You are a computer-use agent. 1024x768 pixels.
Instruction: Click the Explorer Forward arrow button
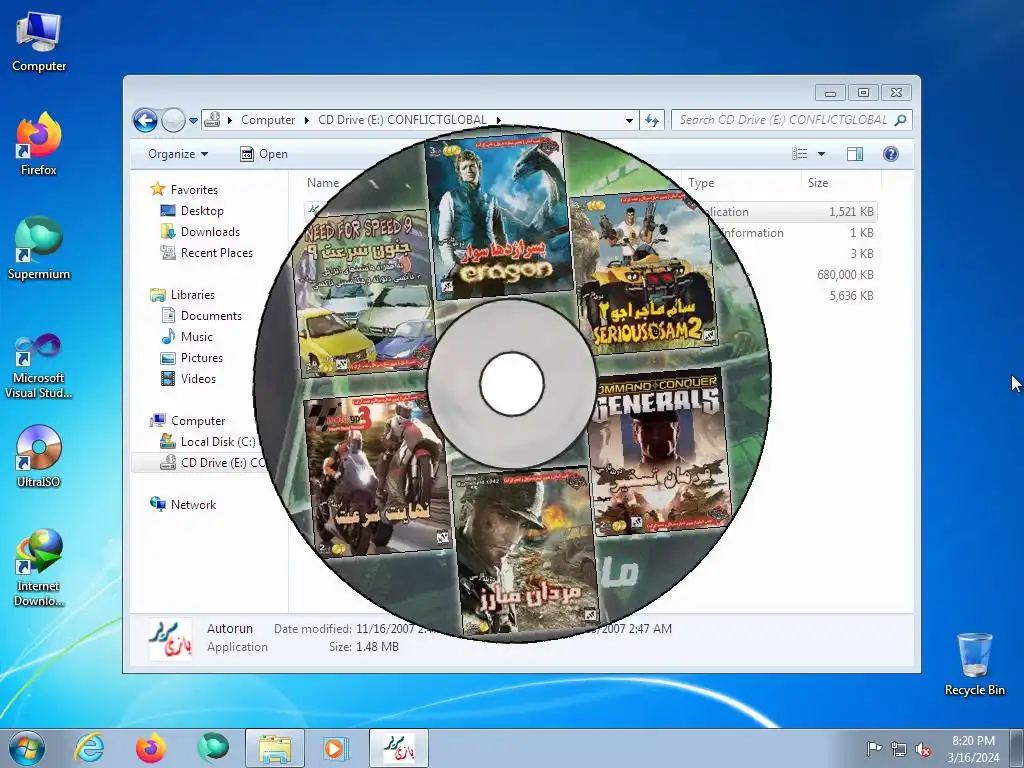coord(173,120)
